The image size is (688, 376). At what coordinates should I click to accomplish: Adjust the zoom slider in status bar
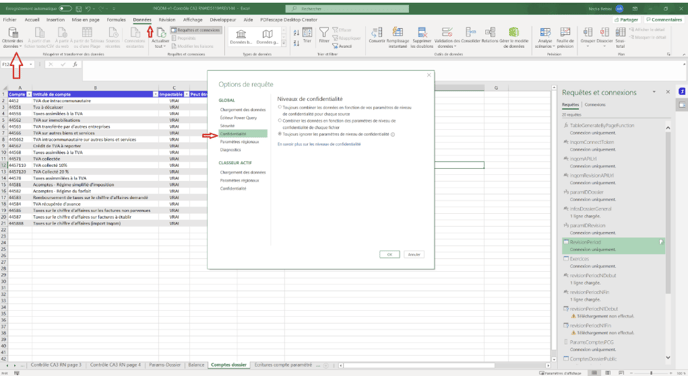(x=651, y=373)
